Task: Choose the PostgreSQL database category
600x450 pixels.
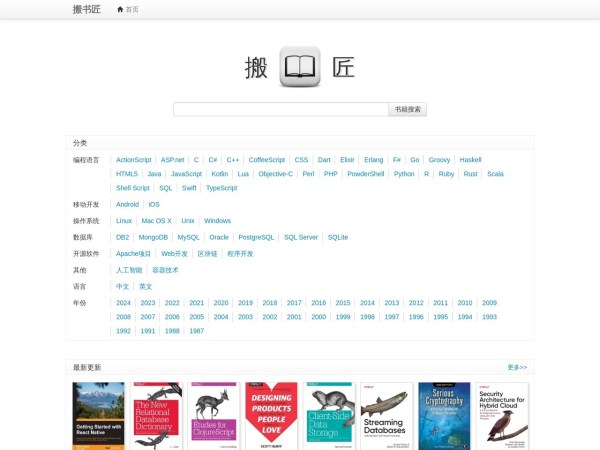Action: (256, 238)
